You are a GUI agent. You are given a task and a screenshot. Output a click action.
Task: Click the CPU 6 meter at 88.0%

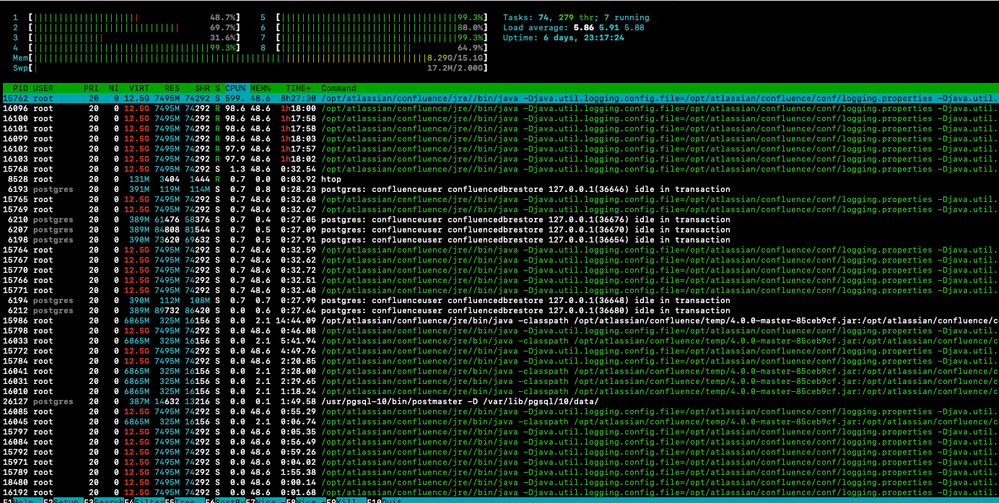click(x=373, y=27)
